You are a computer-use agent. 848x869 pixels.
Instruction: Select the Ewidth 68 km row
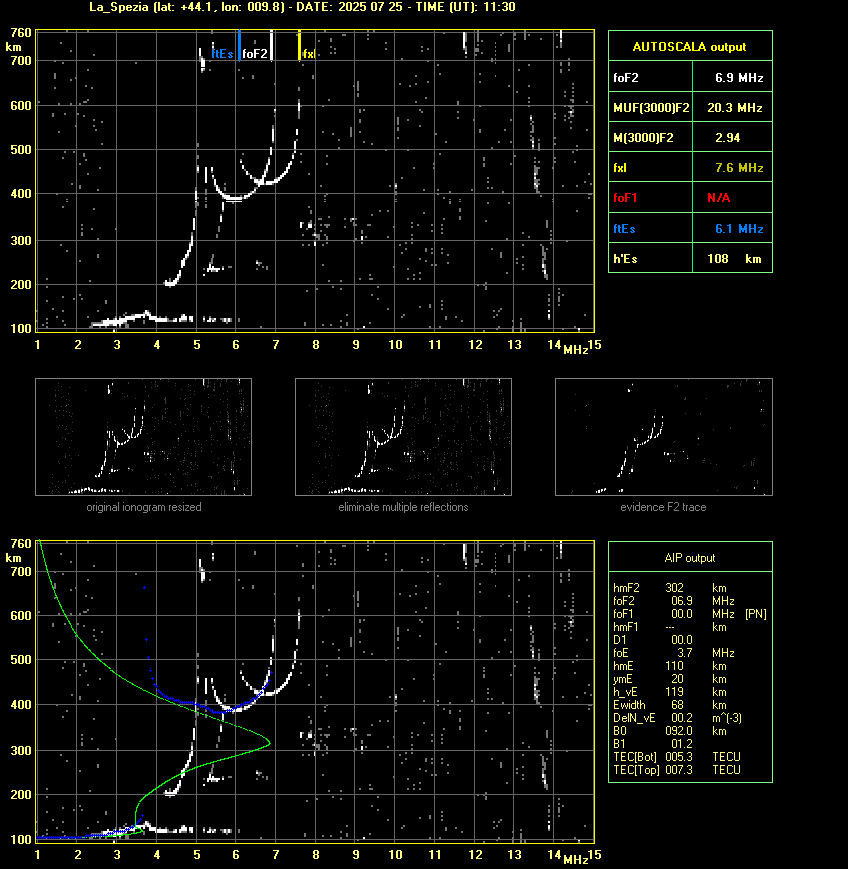click(670, 705)
